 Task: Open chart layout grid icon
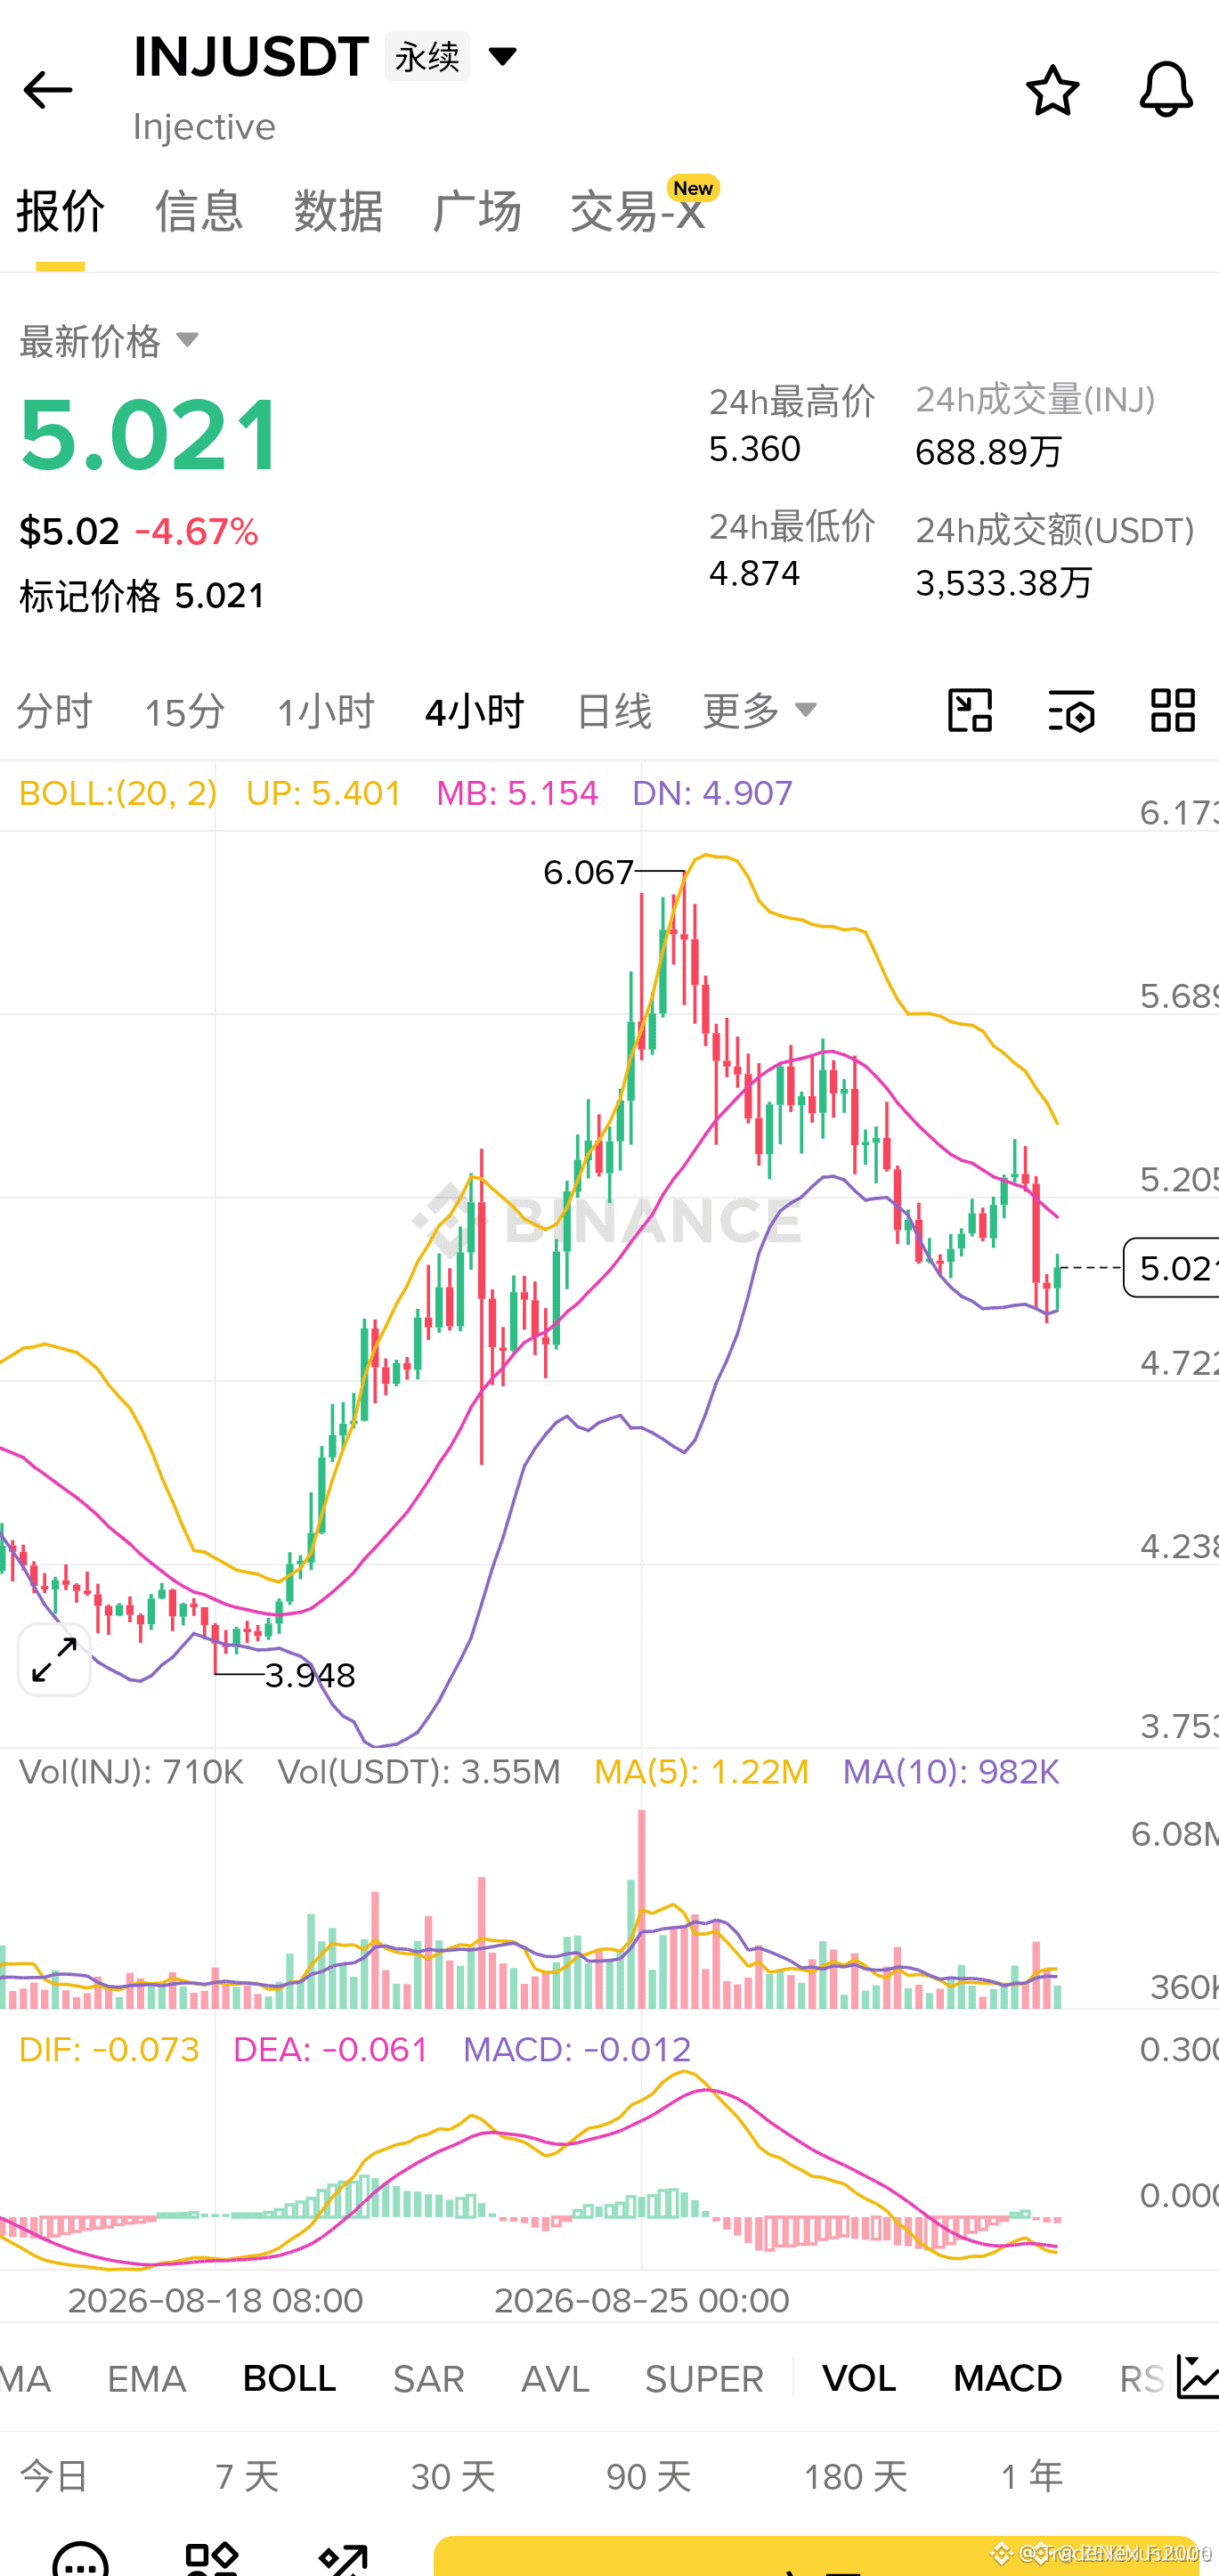pos(1172,711)
